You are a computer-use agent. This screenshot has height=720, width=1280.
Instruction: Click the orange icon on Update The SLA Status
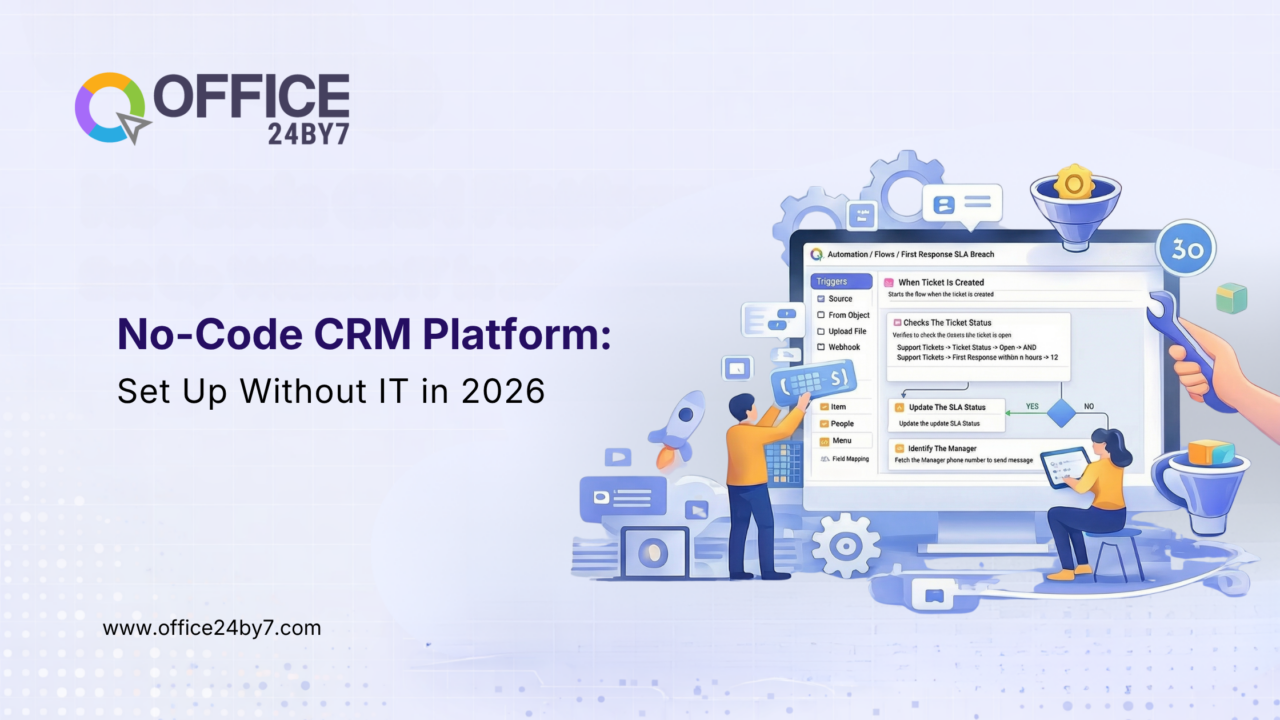[x=899, y=407]
